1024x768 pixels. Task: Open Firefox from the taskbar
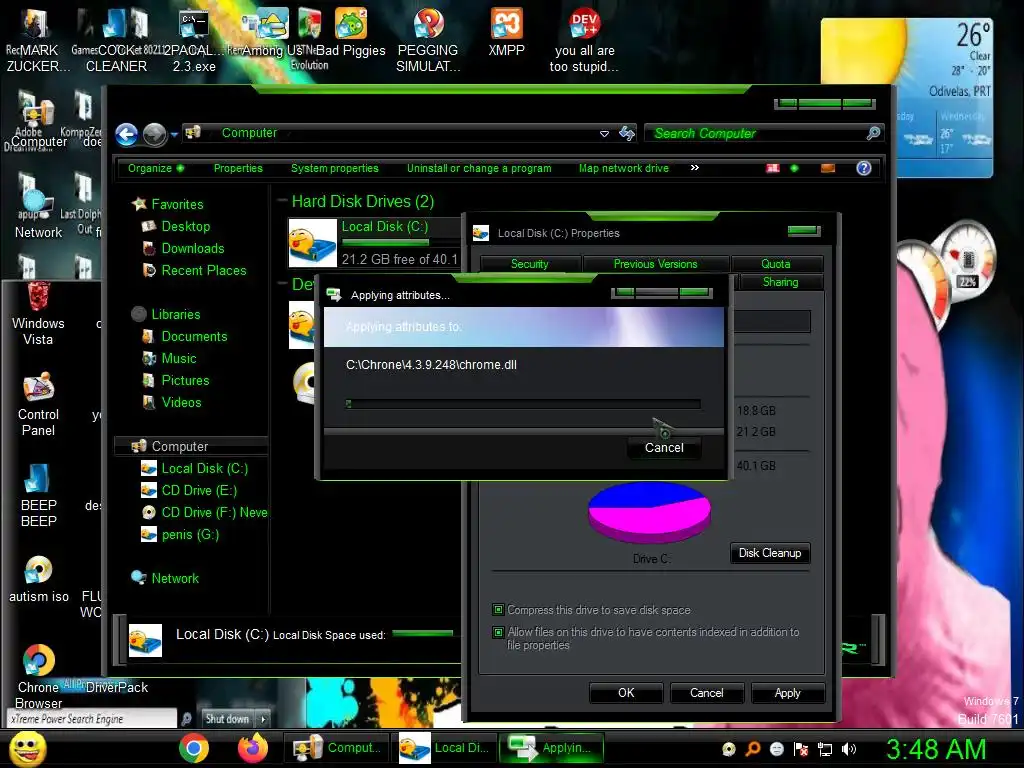coord(253,748)
